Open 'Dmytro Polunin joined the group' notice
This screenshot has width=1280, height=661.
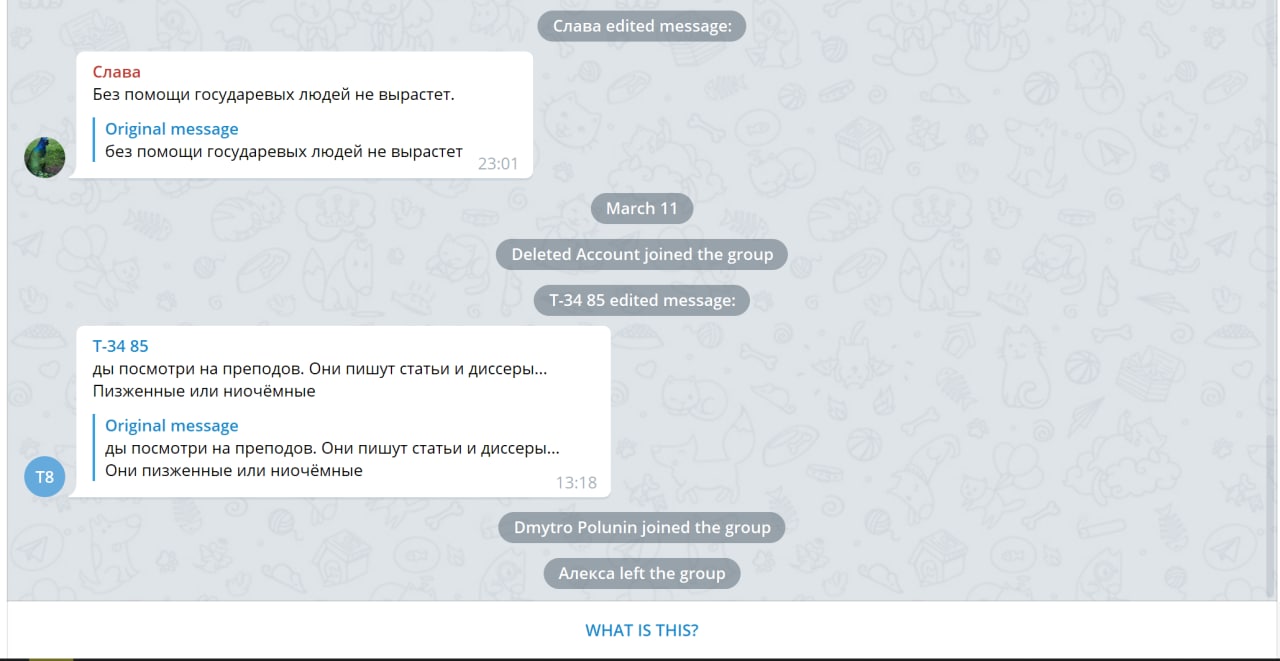[642, 527]
